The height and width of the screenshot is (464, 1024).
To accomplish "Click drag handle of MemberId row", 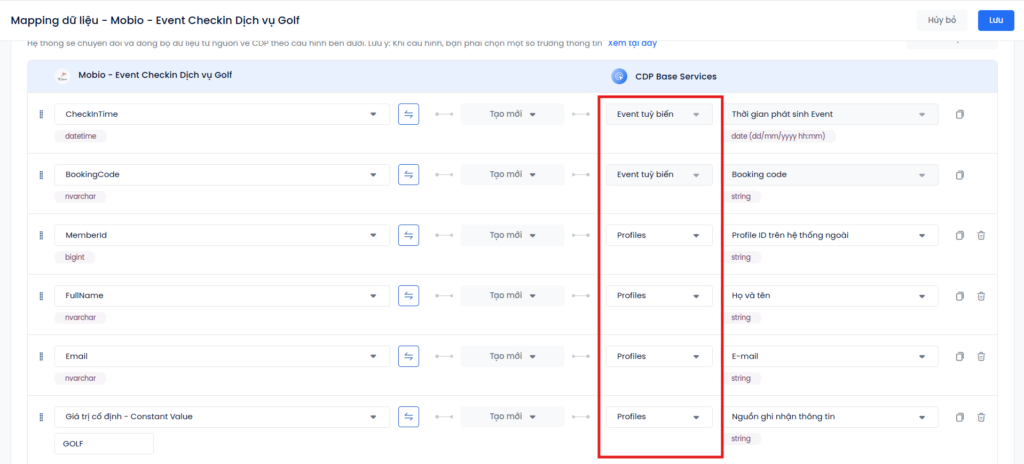I will [x=41, y=236].
